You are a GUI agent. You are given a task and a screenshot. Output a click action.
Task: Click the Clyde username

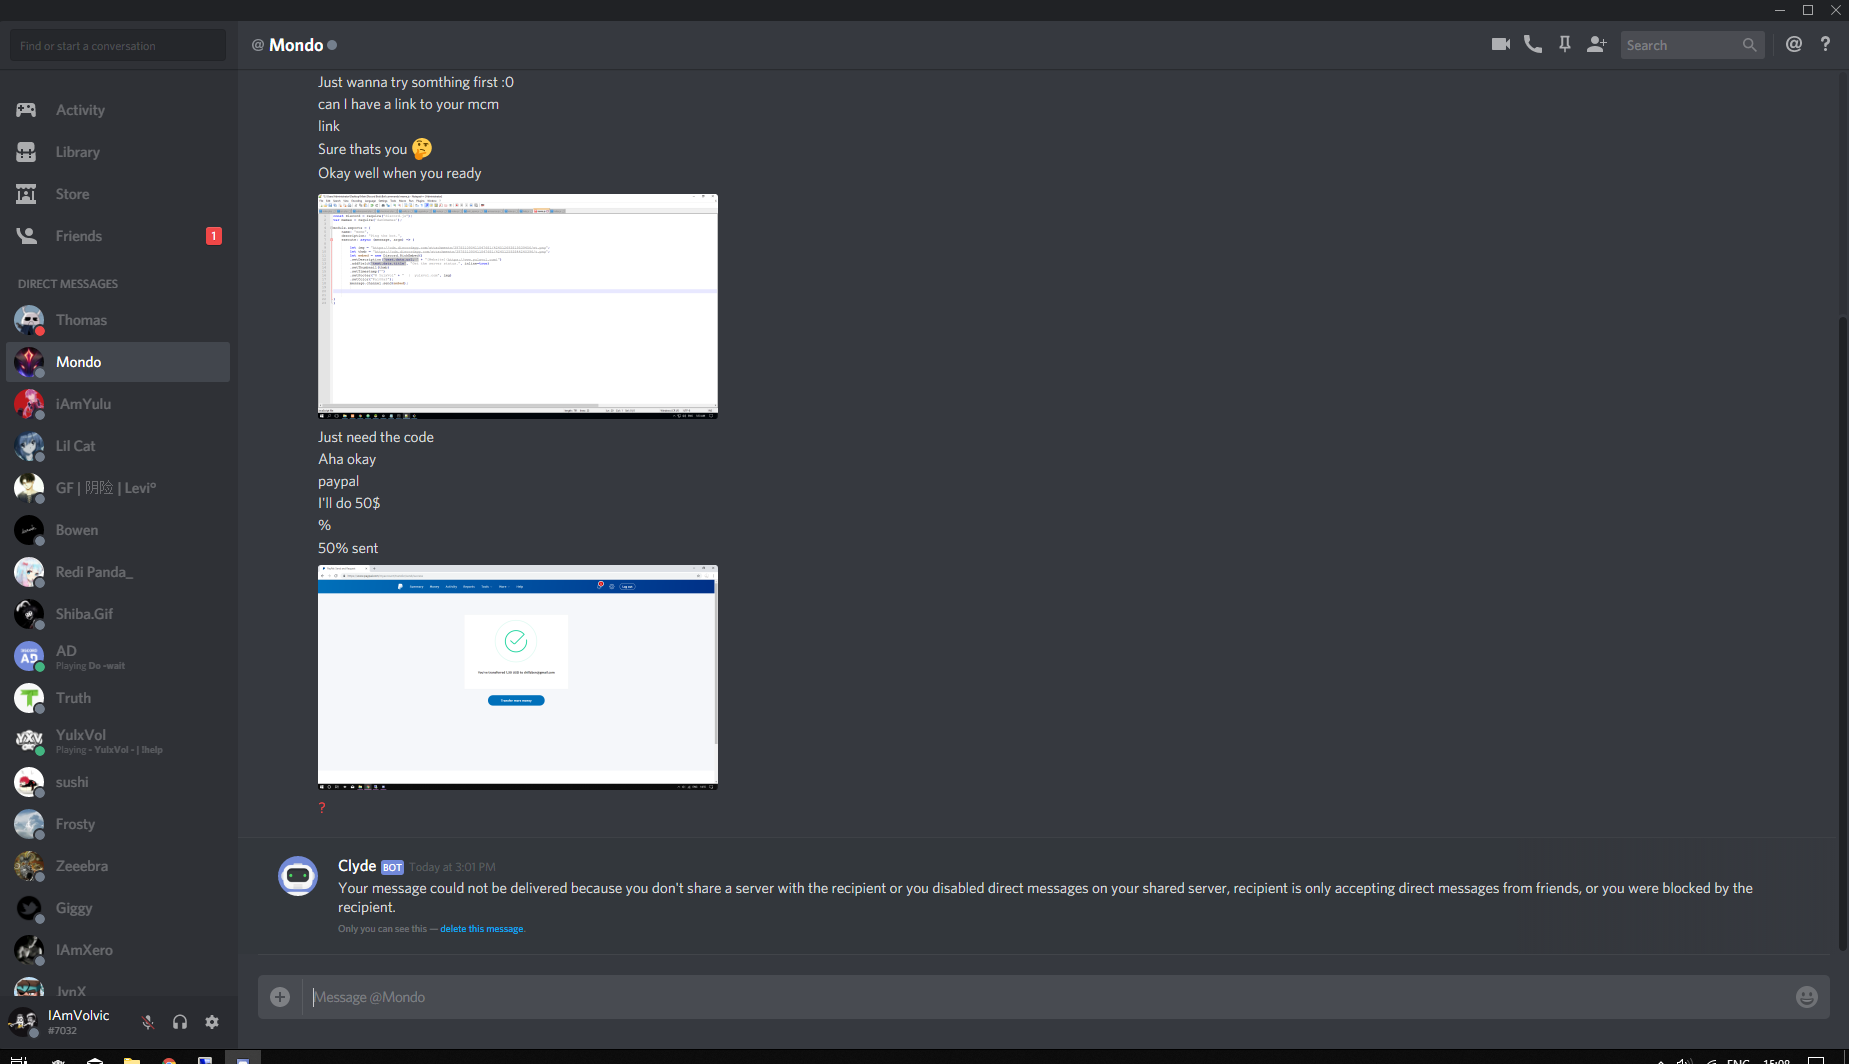(x=357, y=866)
